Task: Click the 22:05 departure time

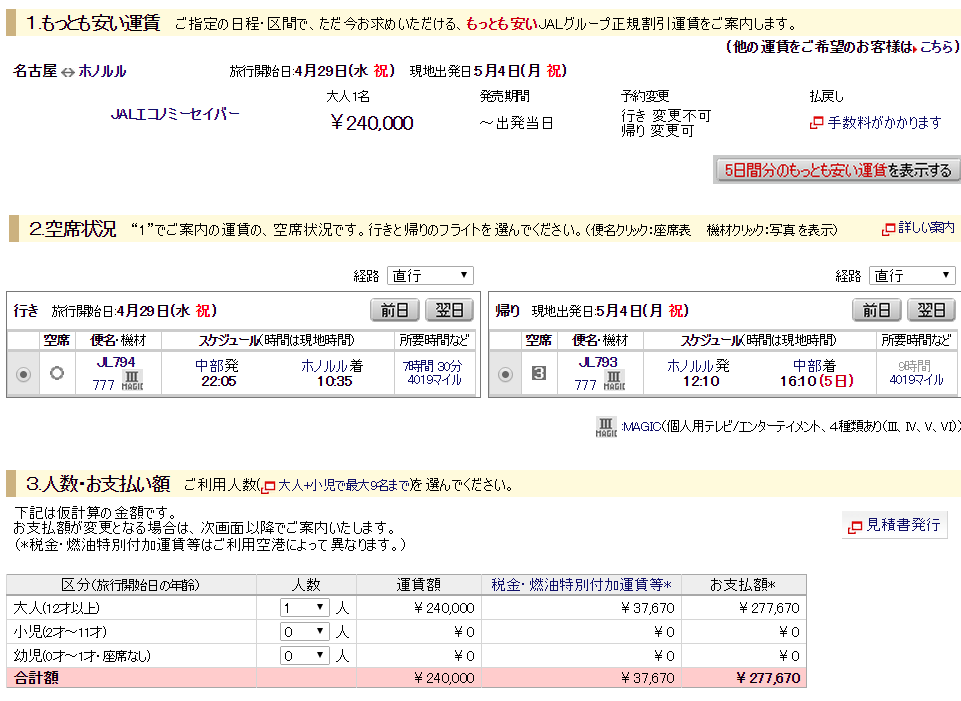Action: click(x=219, y=381)
